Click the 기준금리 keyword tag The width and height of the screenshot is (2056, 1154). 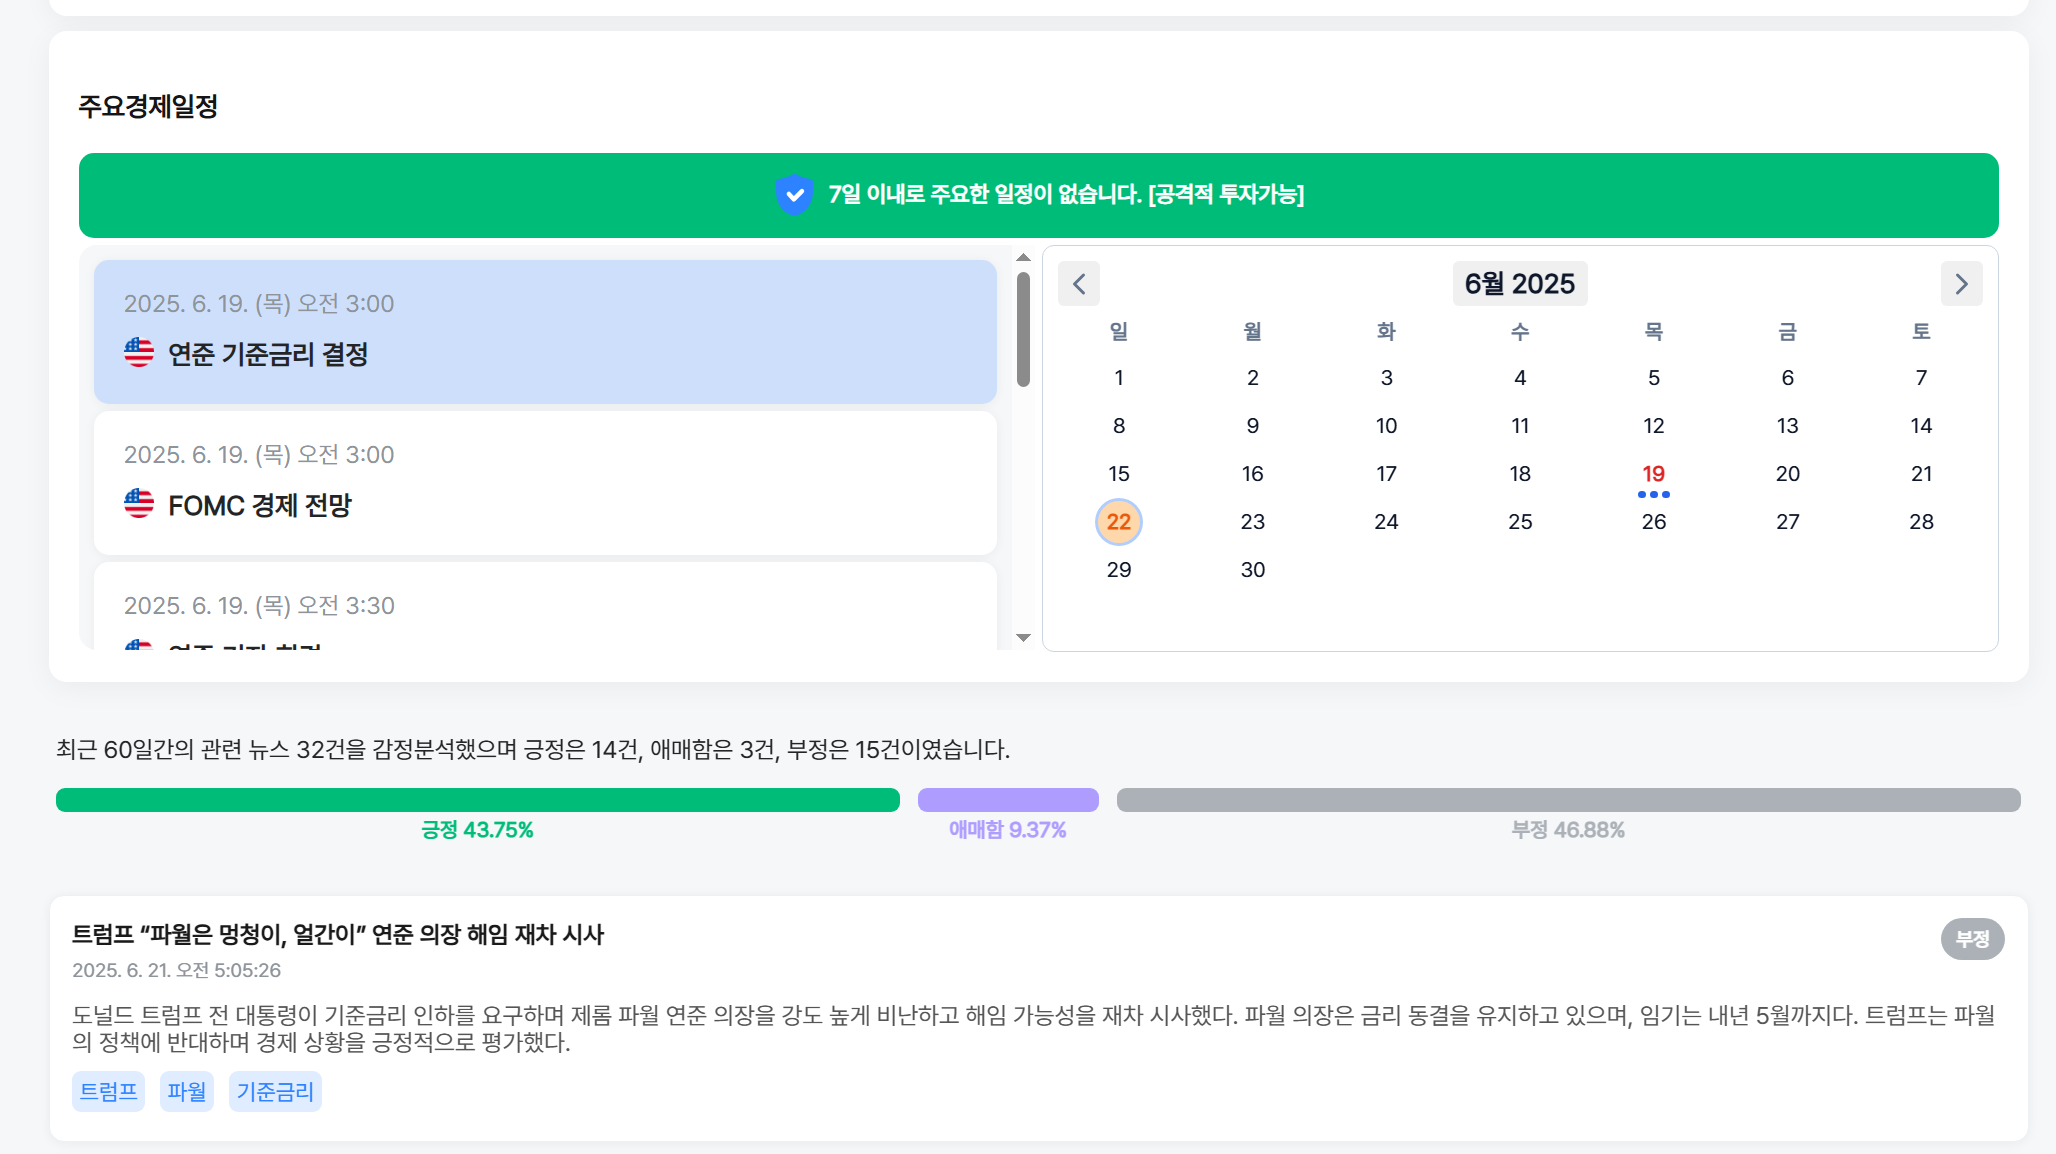coord(275,1091)
